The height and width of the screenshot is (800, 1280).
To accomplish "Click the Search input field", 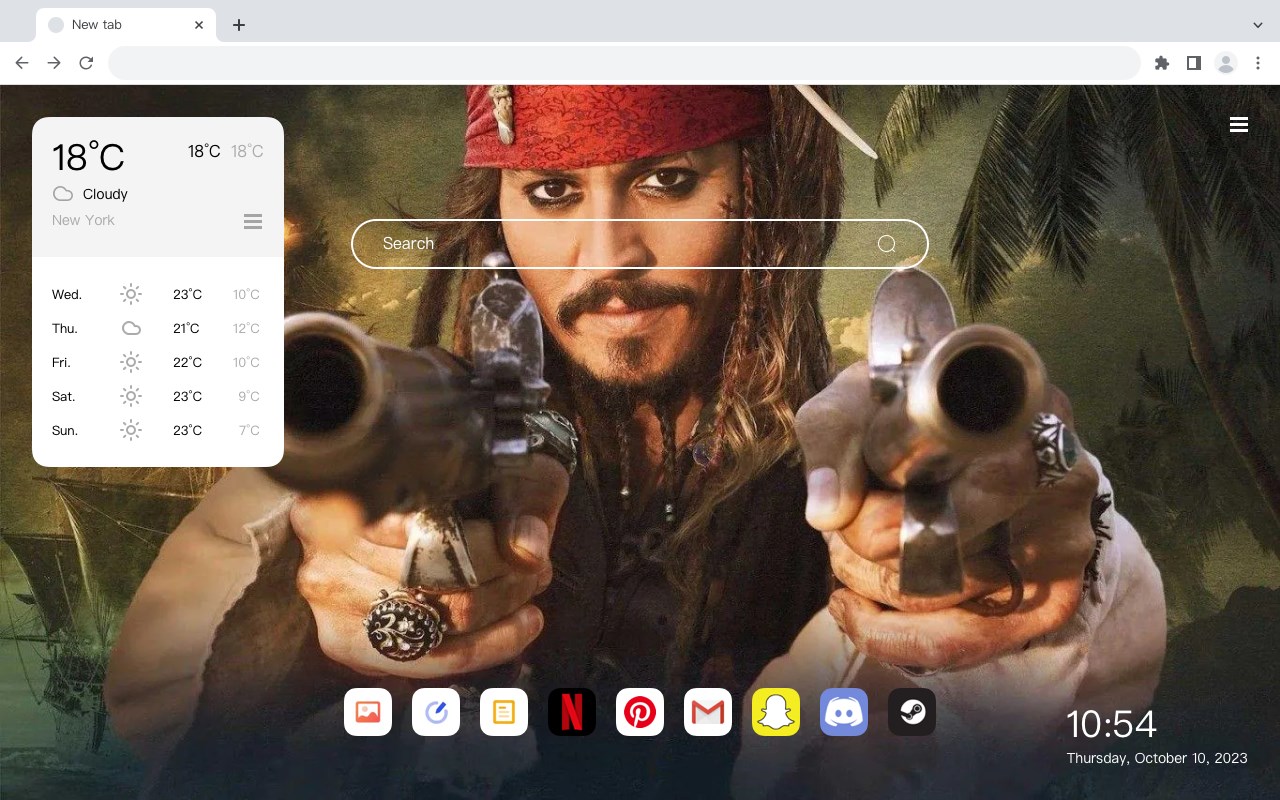I will point(640,244).
